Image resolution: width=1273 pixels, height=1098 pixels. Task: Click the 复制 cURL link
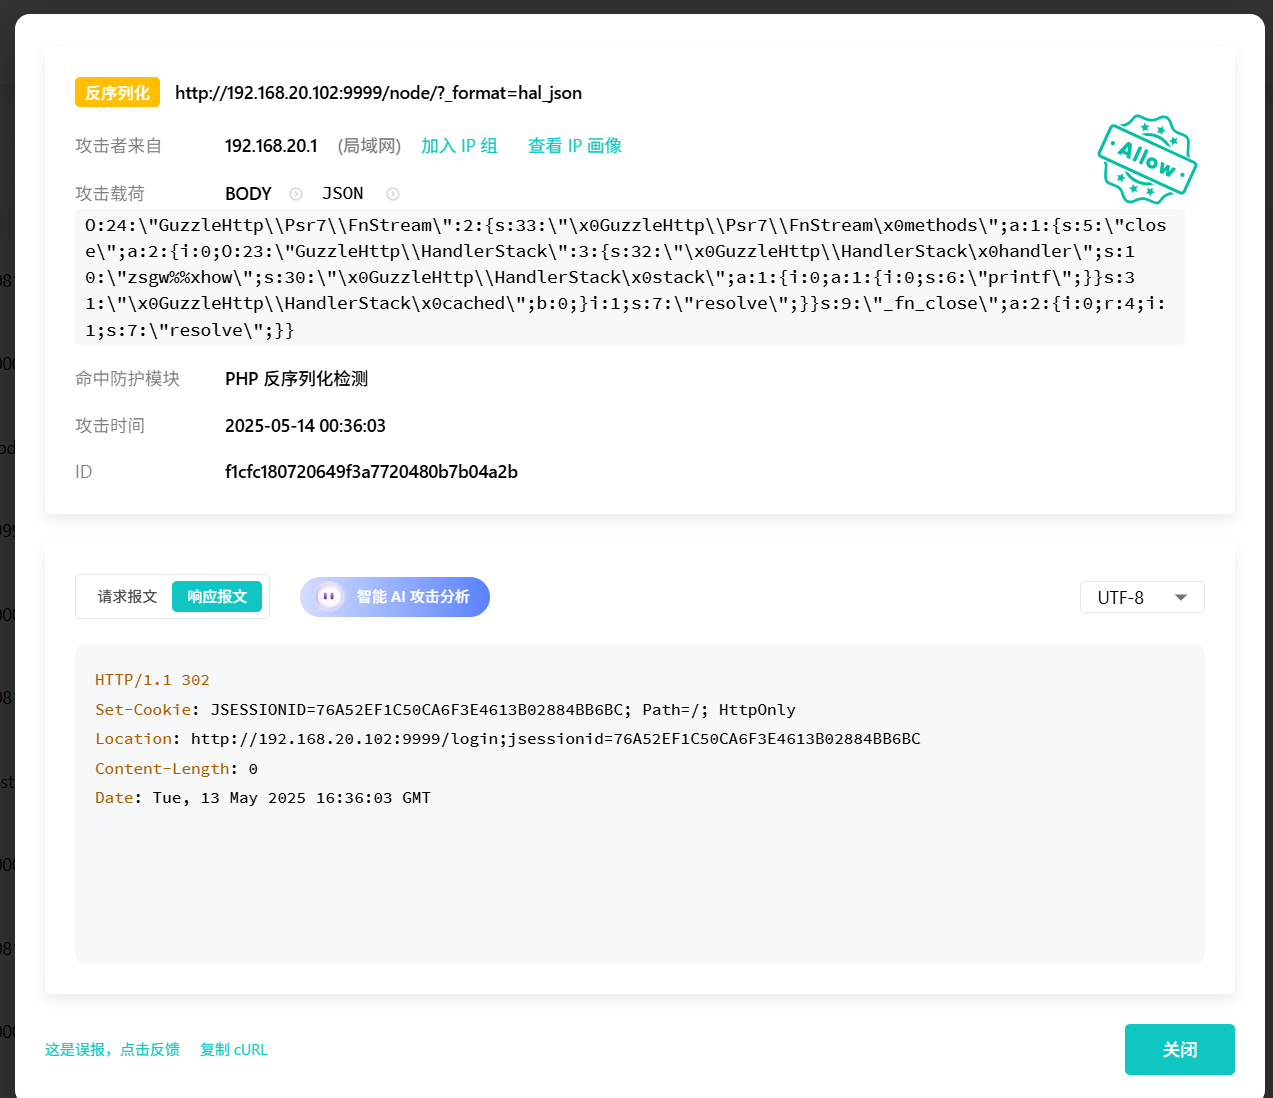(234, 1049)
